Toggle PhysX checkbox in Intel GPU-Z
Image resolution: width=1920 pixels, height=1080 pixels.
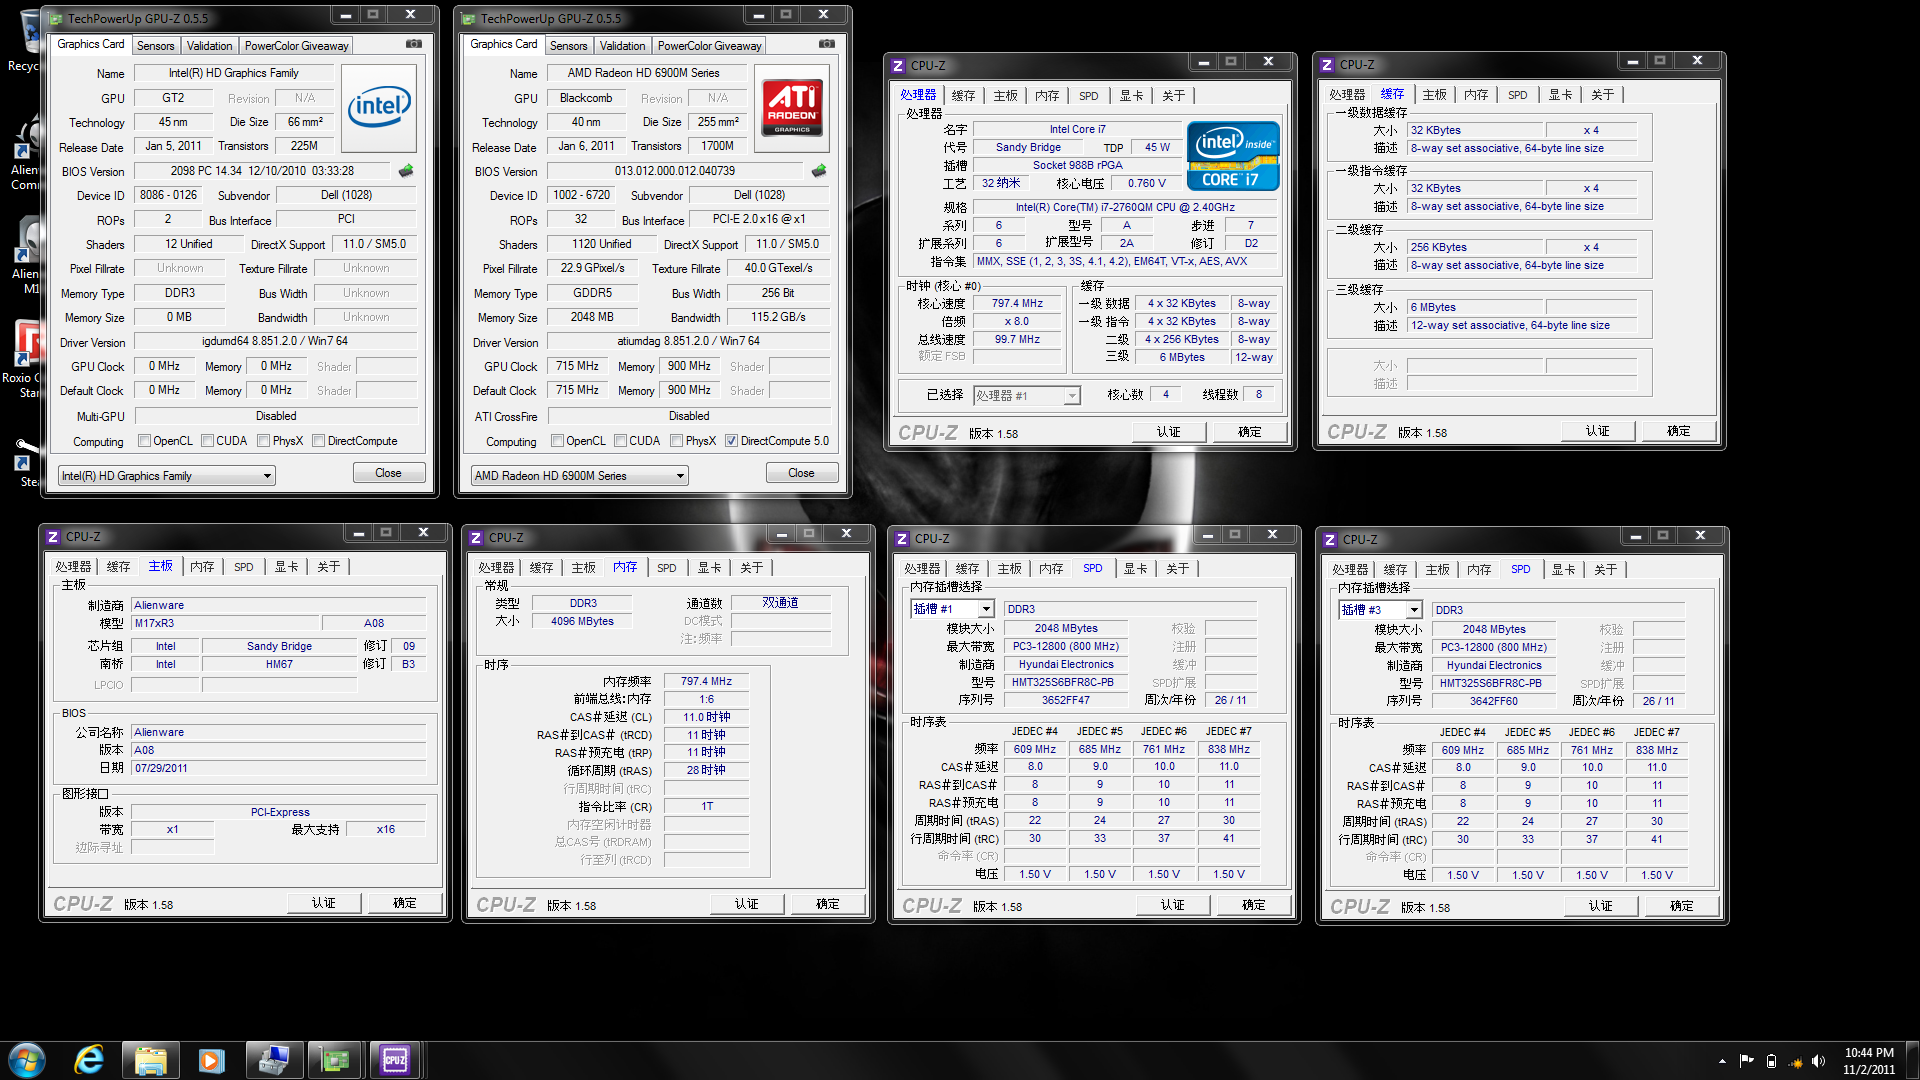click(264, 441)
